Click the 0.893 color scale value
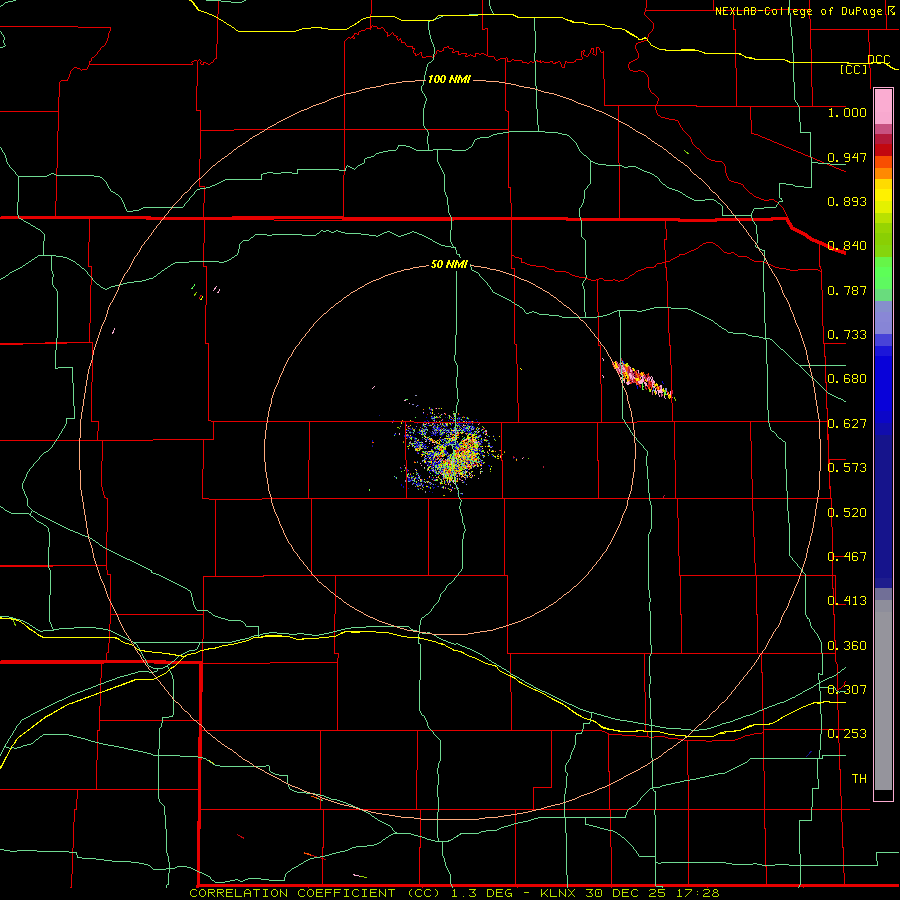Image resolution: width=900 pixels, height=900 pixels. (x=847, y=201)
